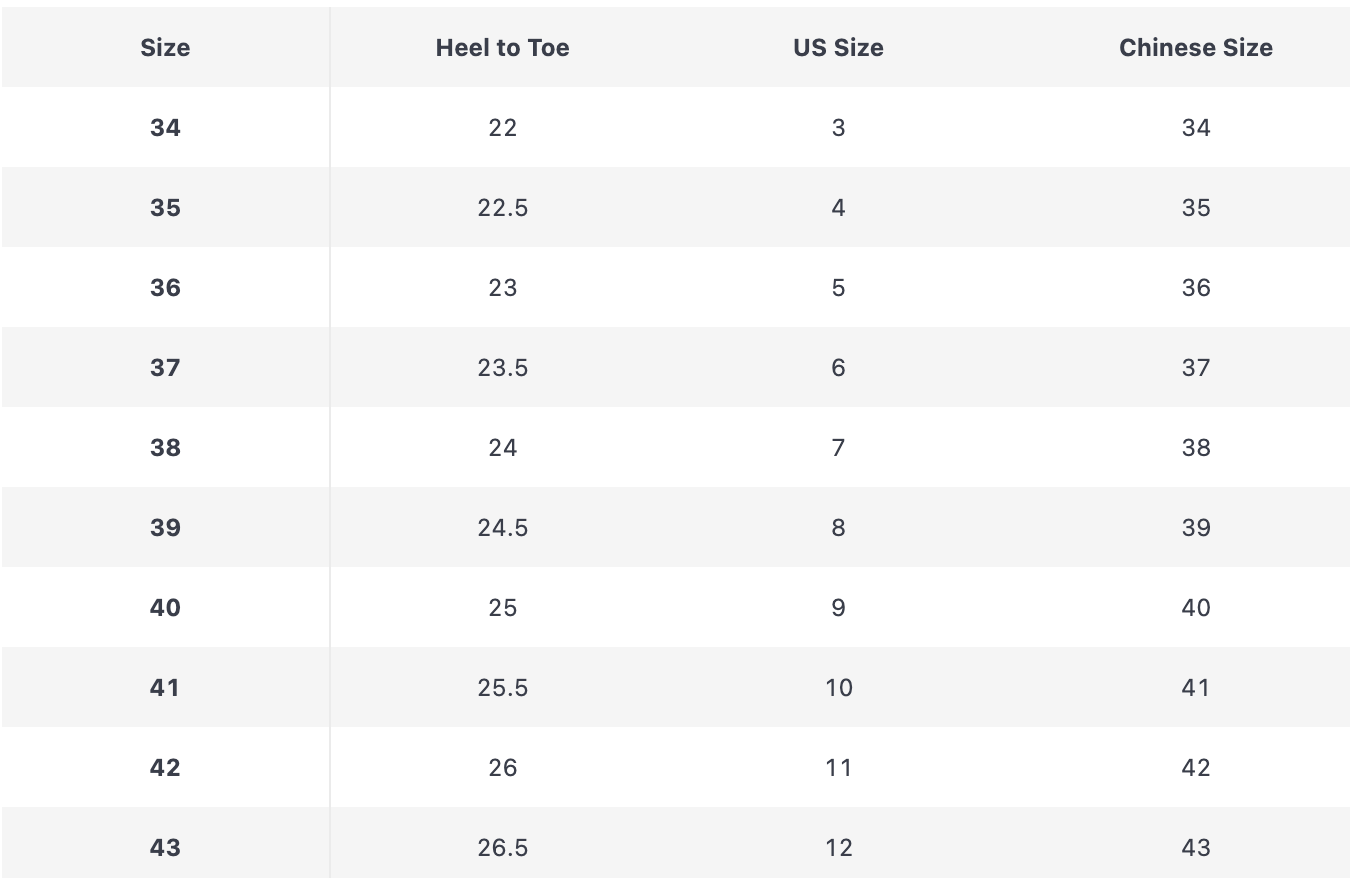The height and width of the screenshot is (878, 1350).
Task: Select US size value 12
Action: pos(838,847)
